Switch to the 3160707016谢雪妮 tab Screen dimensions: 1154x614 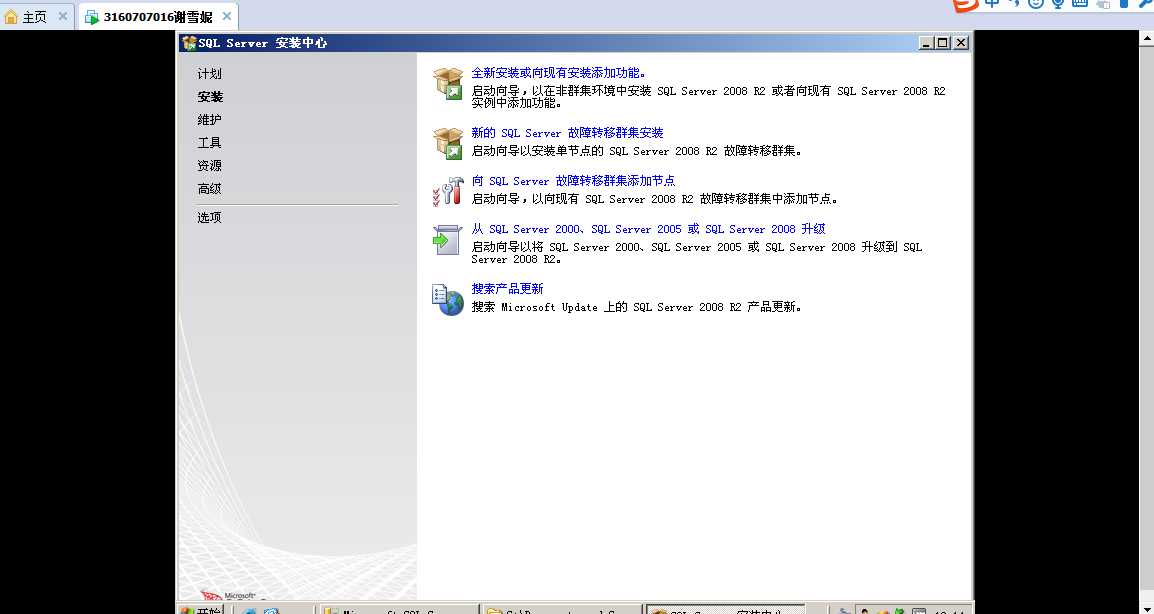pos(157,17)
